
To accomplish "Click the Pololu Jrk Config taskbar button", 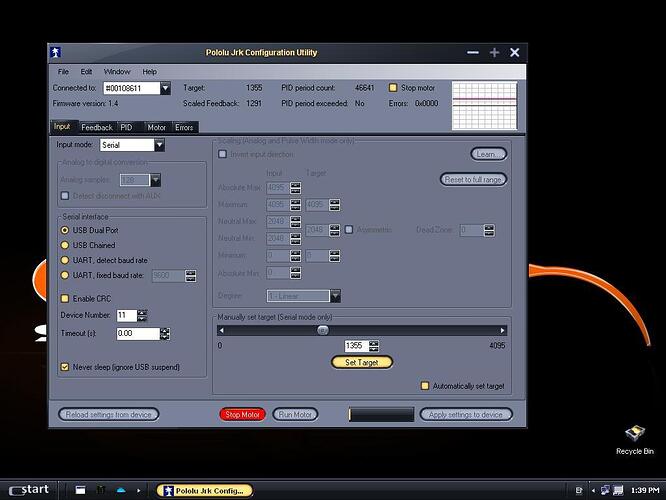I will point(205,490).
